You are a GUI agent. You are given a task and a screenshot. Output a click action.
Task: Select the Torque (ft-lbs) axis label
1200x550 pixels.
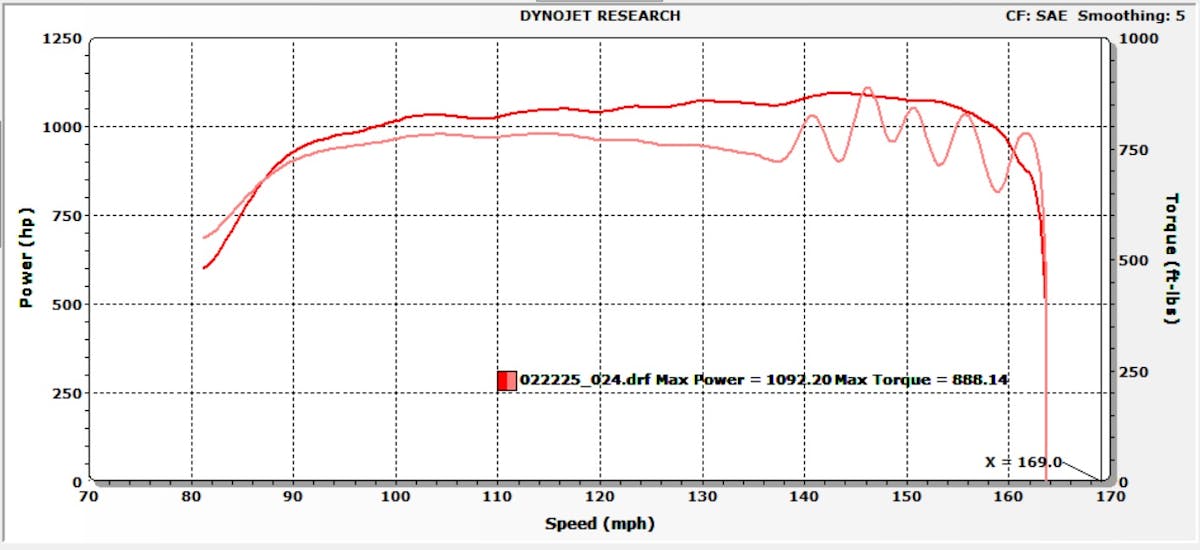[1170, 259]
